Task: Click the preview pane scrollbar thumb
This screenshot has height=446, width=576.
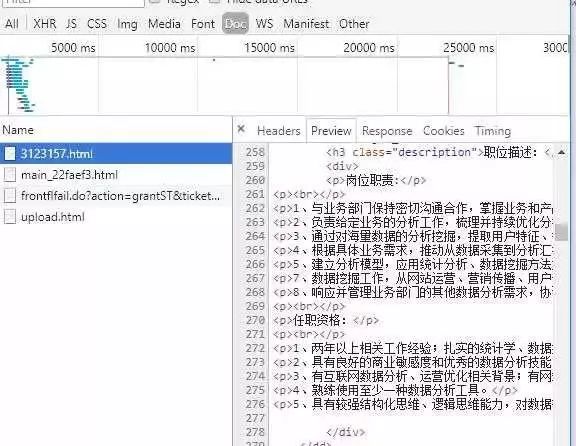Action: (561, 232)
